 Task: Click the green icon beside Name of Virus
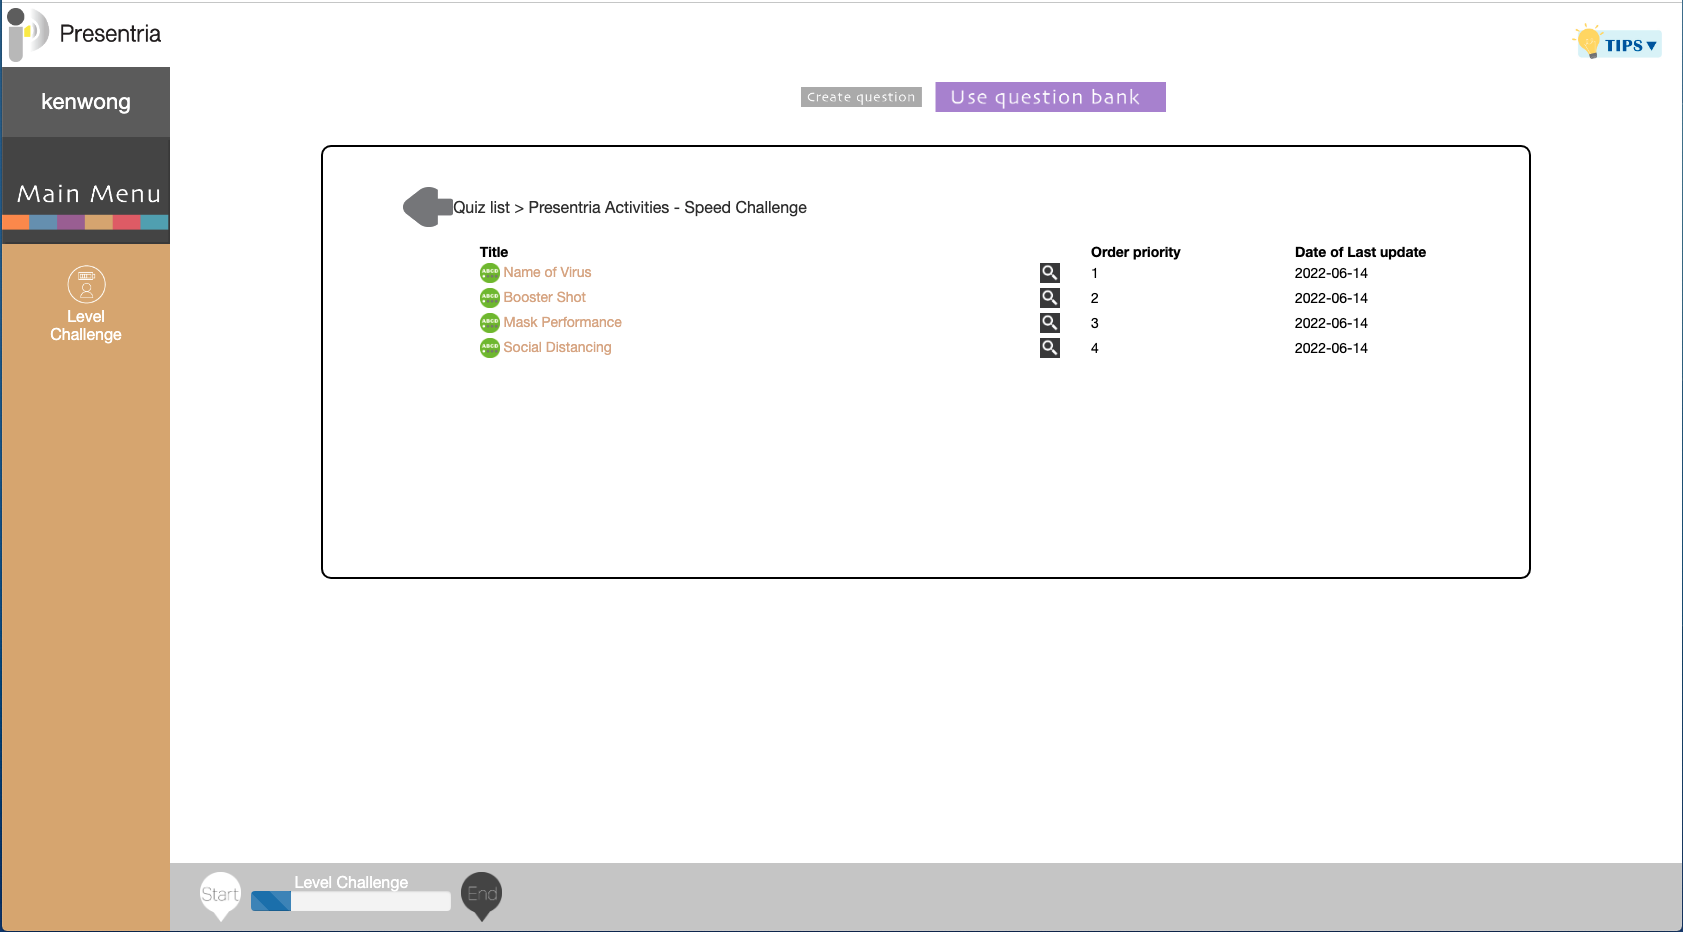coord(490,273)
